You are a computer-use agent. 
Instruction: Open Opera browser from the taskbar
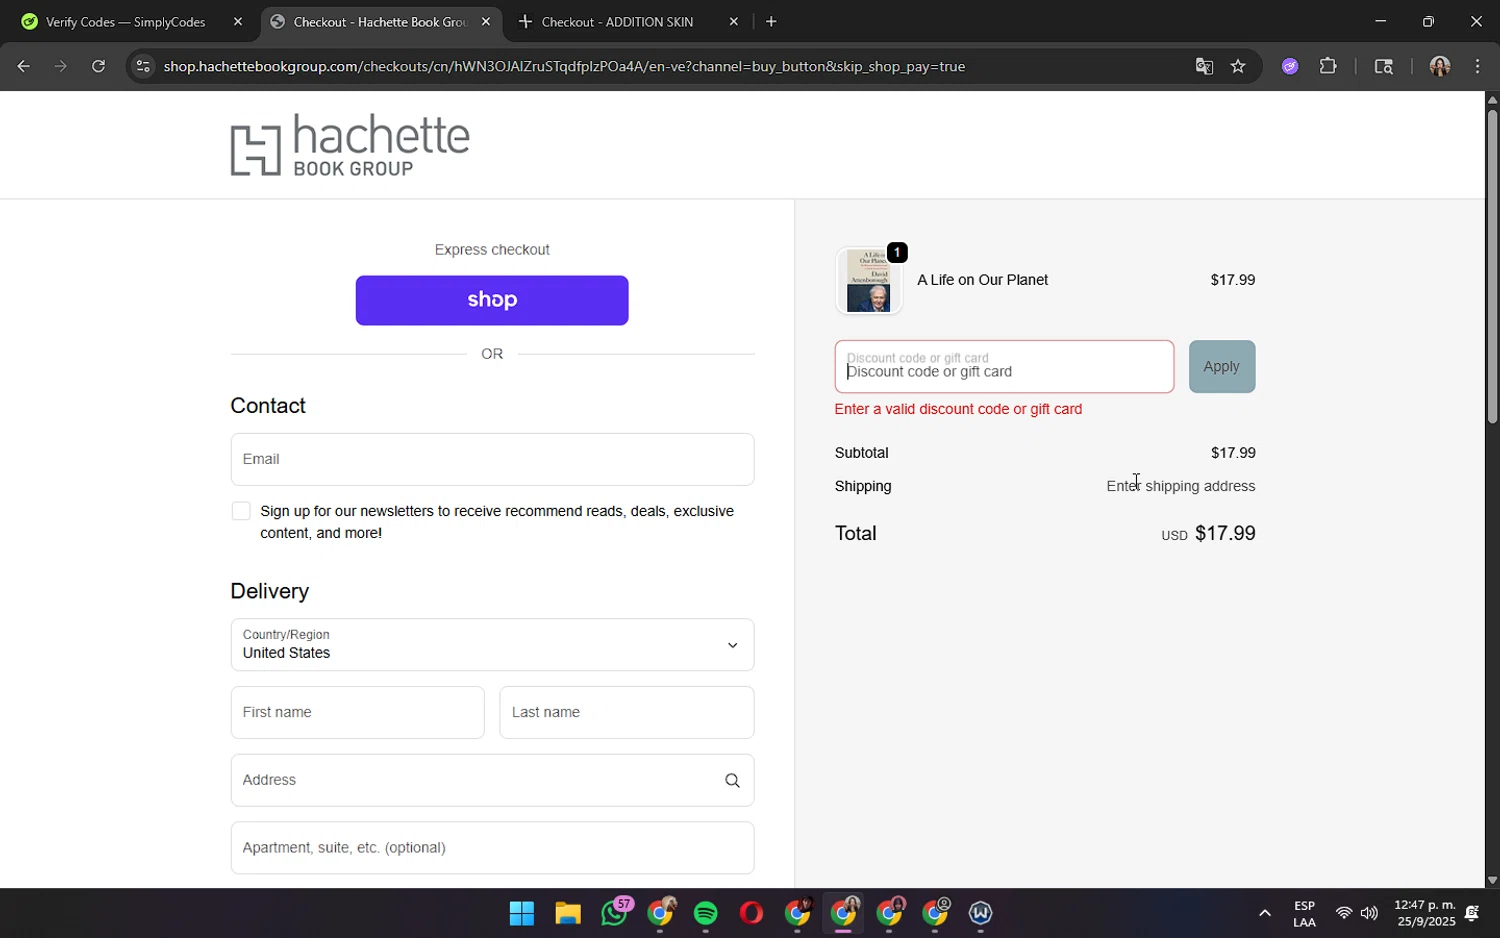[751, 913]
